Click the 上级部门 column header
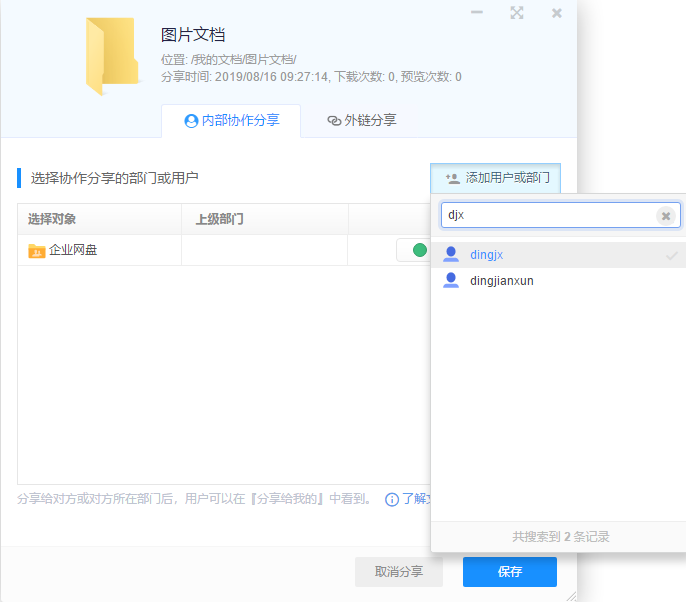Viewport: 686px width, 602px height. point(265,219)
